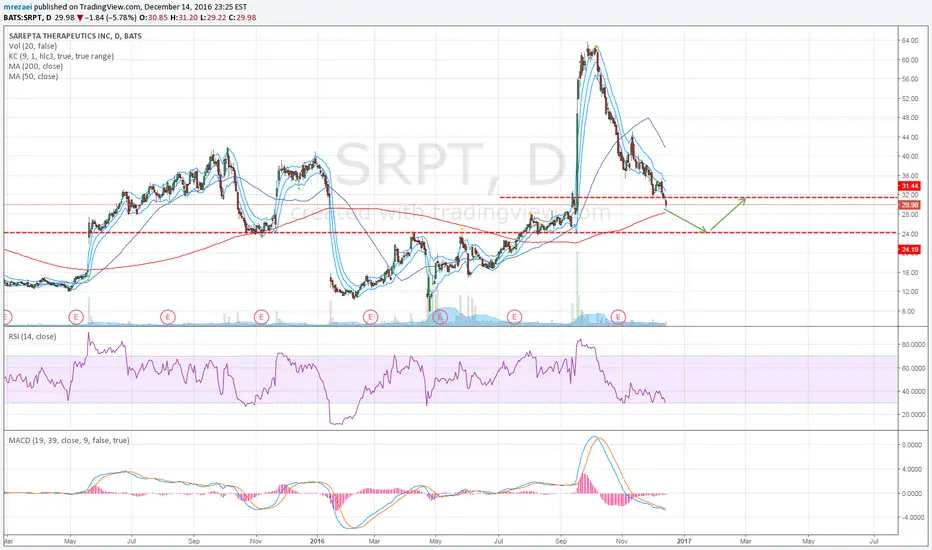Click the −1.84 (−5.78%) change value

click(112, 18)
